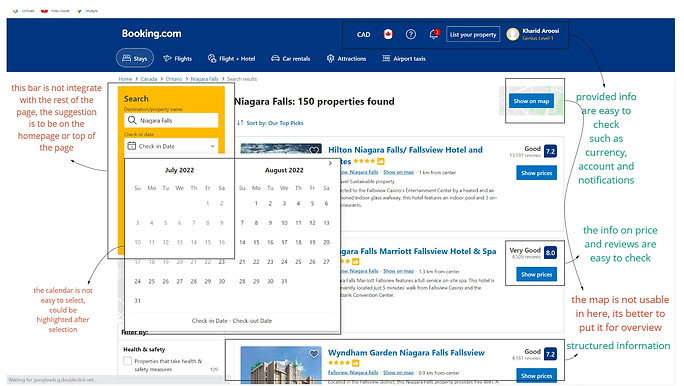
Task: Click Show prices for Hilton Niagara Falls
Action: tap(536, 173)
